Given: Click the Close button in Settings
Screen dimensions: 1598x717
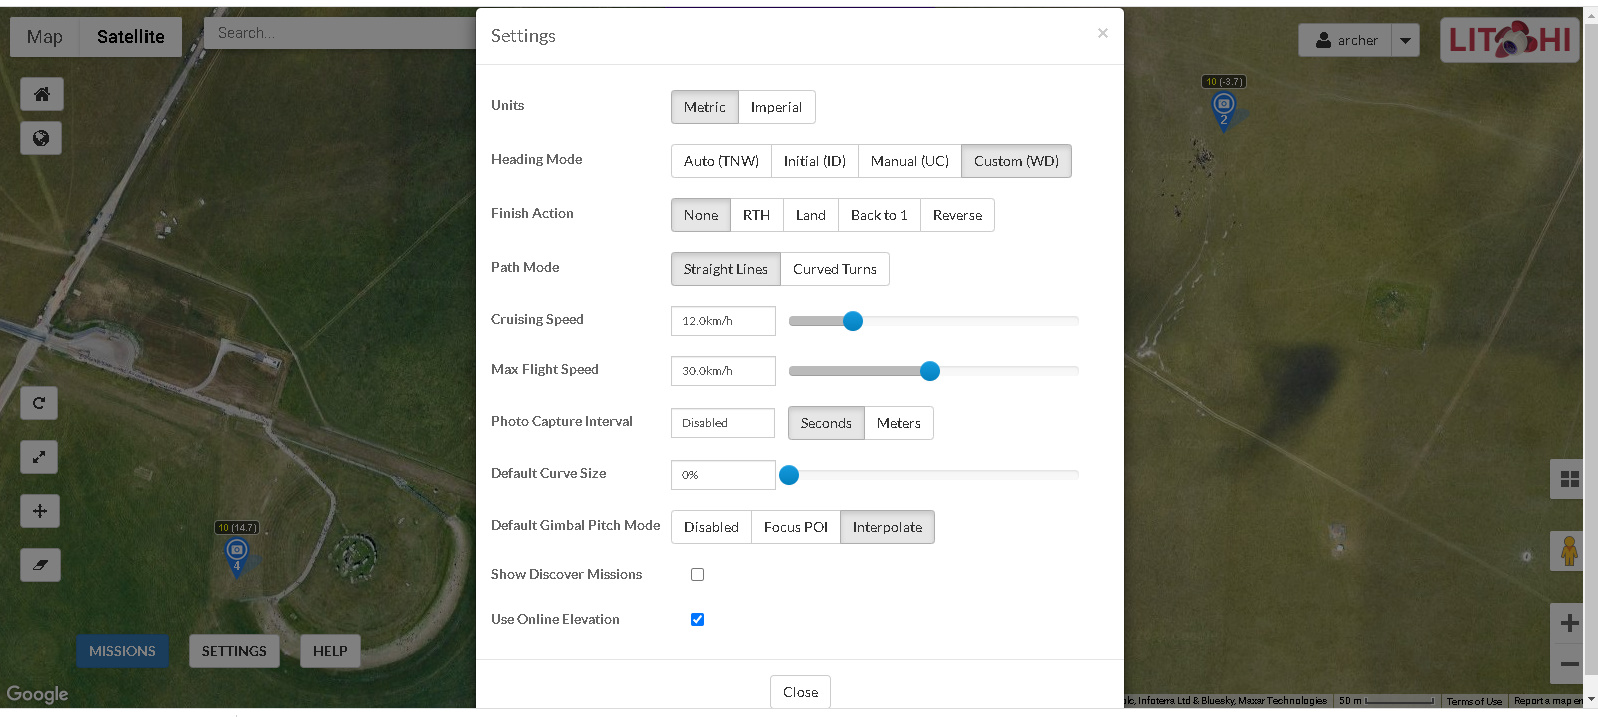Looking at the screenshot, I should (800, 692).
